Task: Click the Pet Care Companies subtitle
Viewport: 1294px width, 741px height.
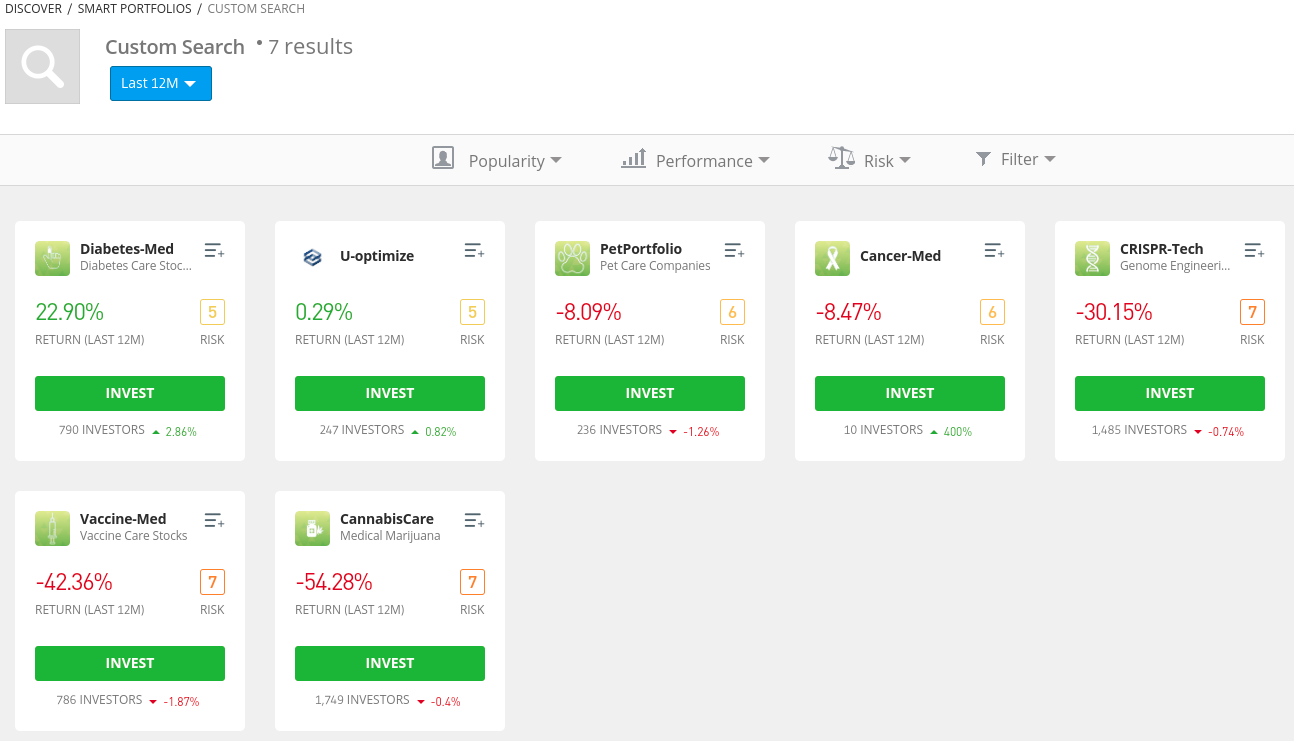Action: 655,266
